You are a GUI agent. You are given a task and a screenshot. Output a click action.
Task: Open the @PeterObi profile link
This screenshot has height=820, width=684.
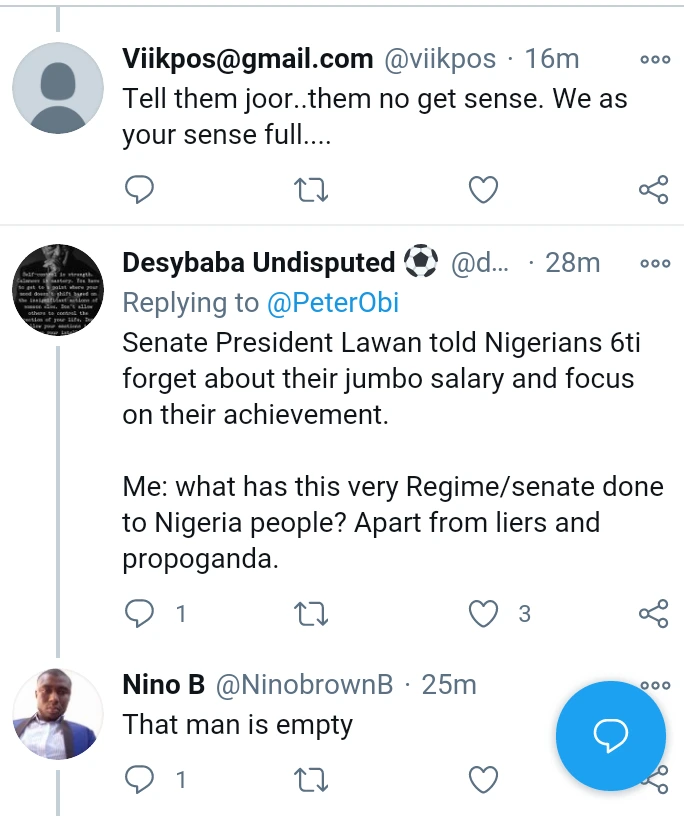pyautogui.click(x=331, y=303)
